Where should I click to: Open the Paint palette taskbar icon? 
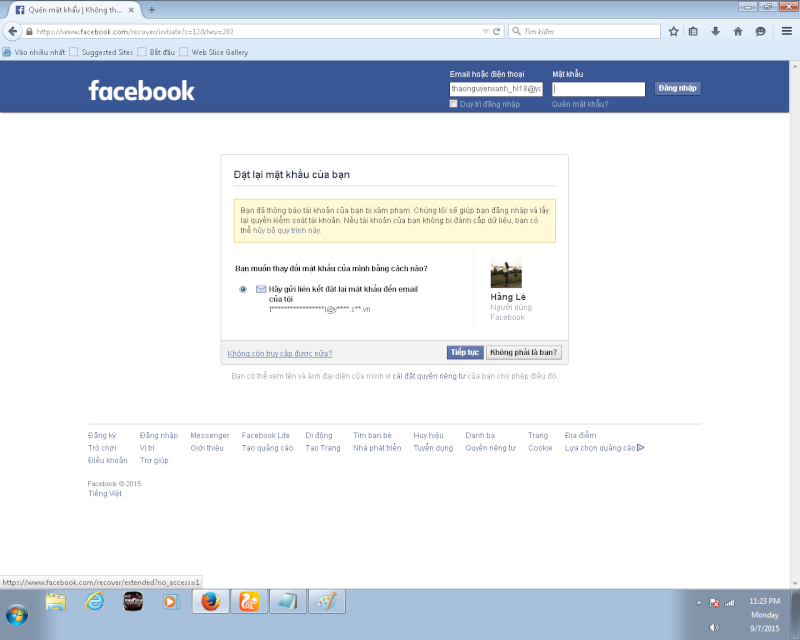pyautogui.click(x=327, y=602)
